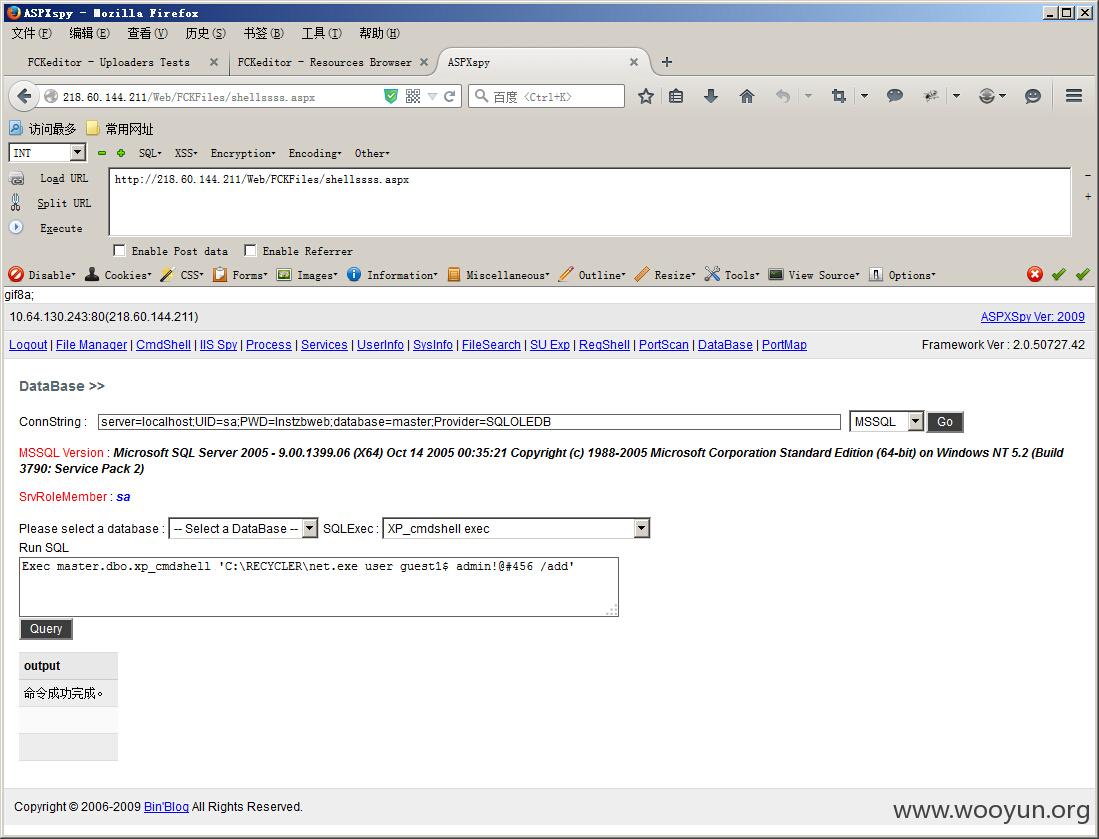This screenshot has width=1099, height=839.
Task: Click Split URL in HackBar
Action: [x=64, y=203]
